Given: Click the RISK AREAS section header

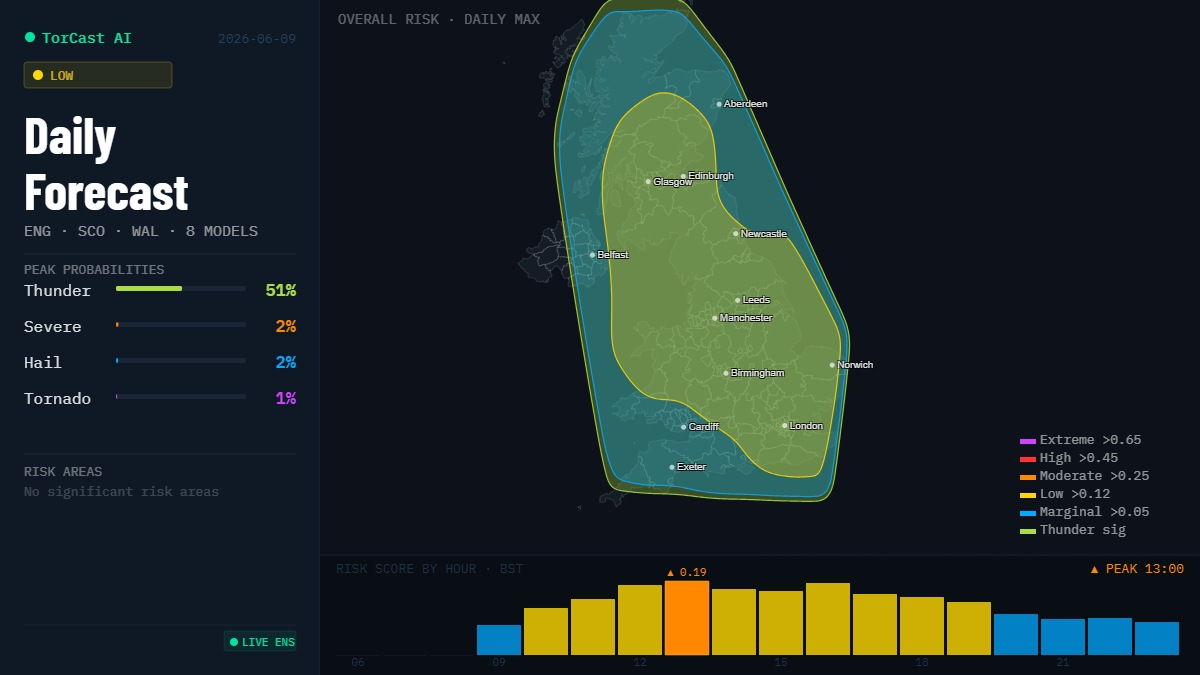Looking at the screenshot, I should pos(63,471).
